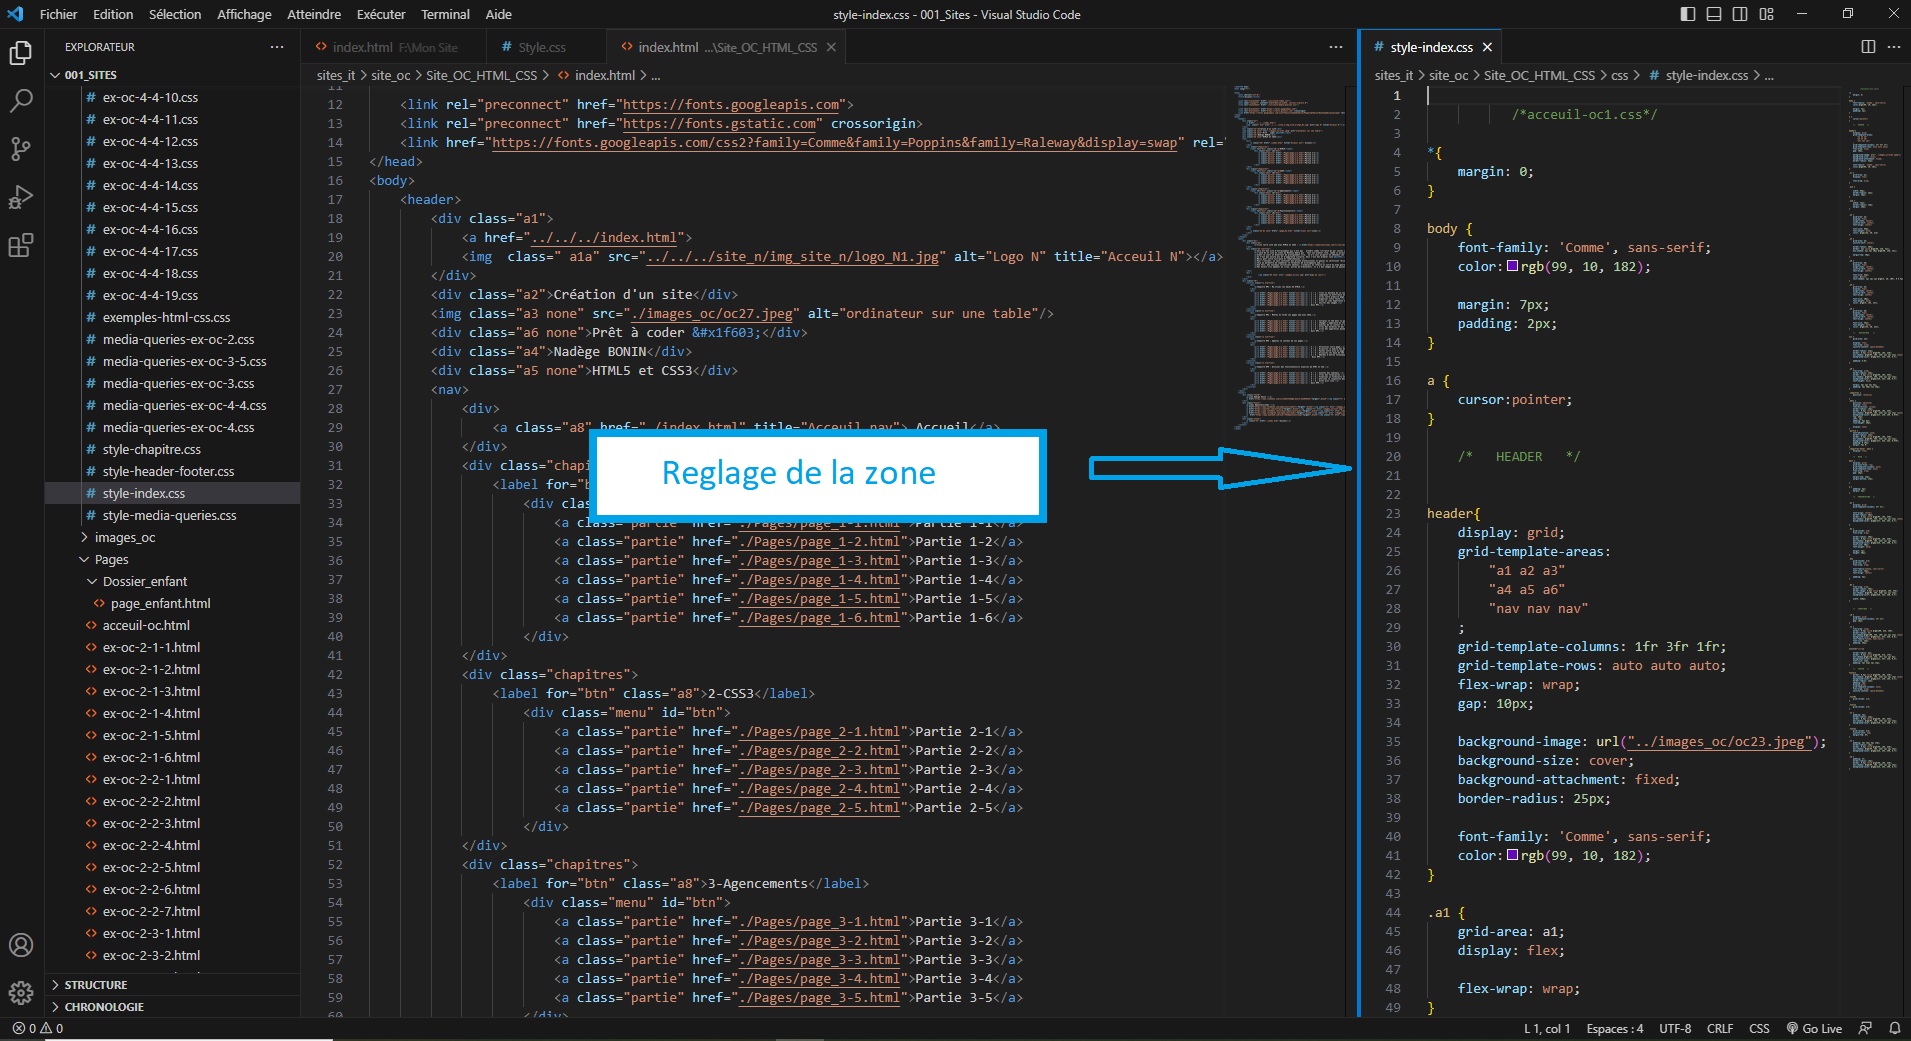Toggle the bottom panel visibility
This screenshot has width=1911, height=1041.
pyautogui.click(x=1714, y=14)
